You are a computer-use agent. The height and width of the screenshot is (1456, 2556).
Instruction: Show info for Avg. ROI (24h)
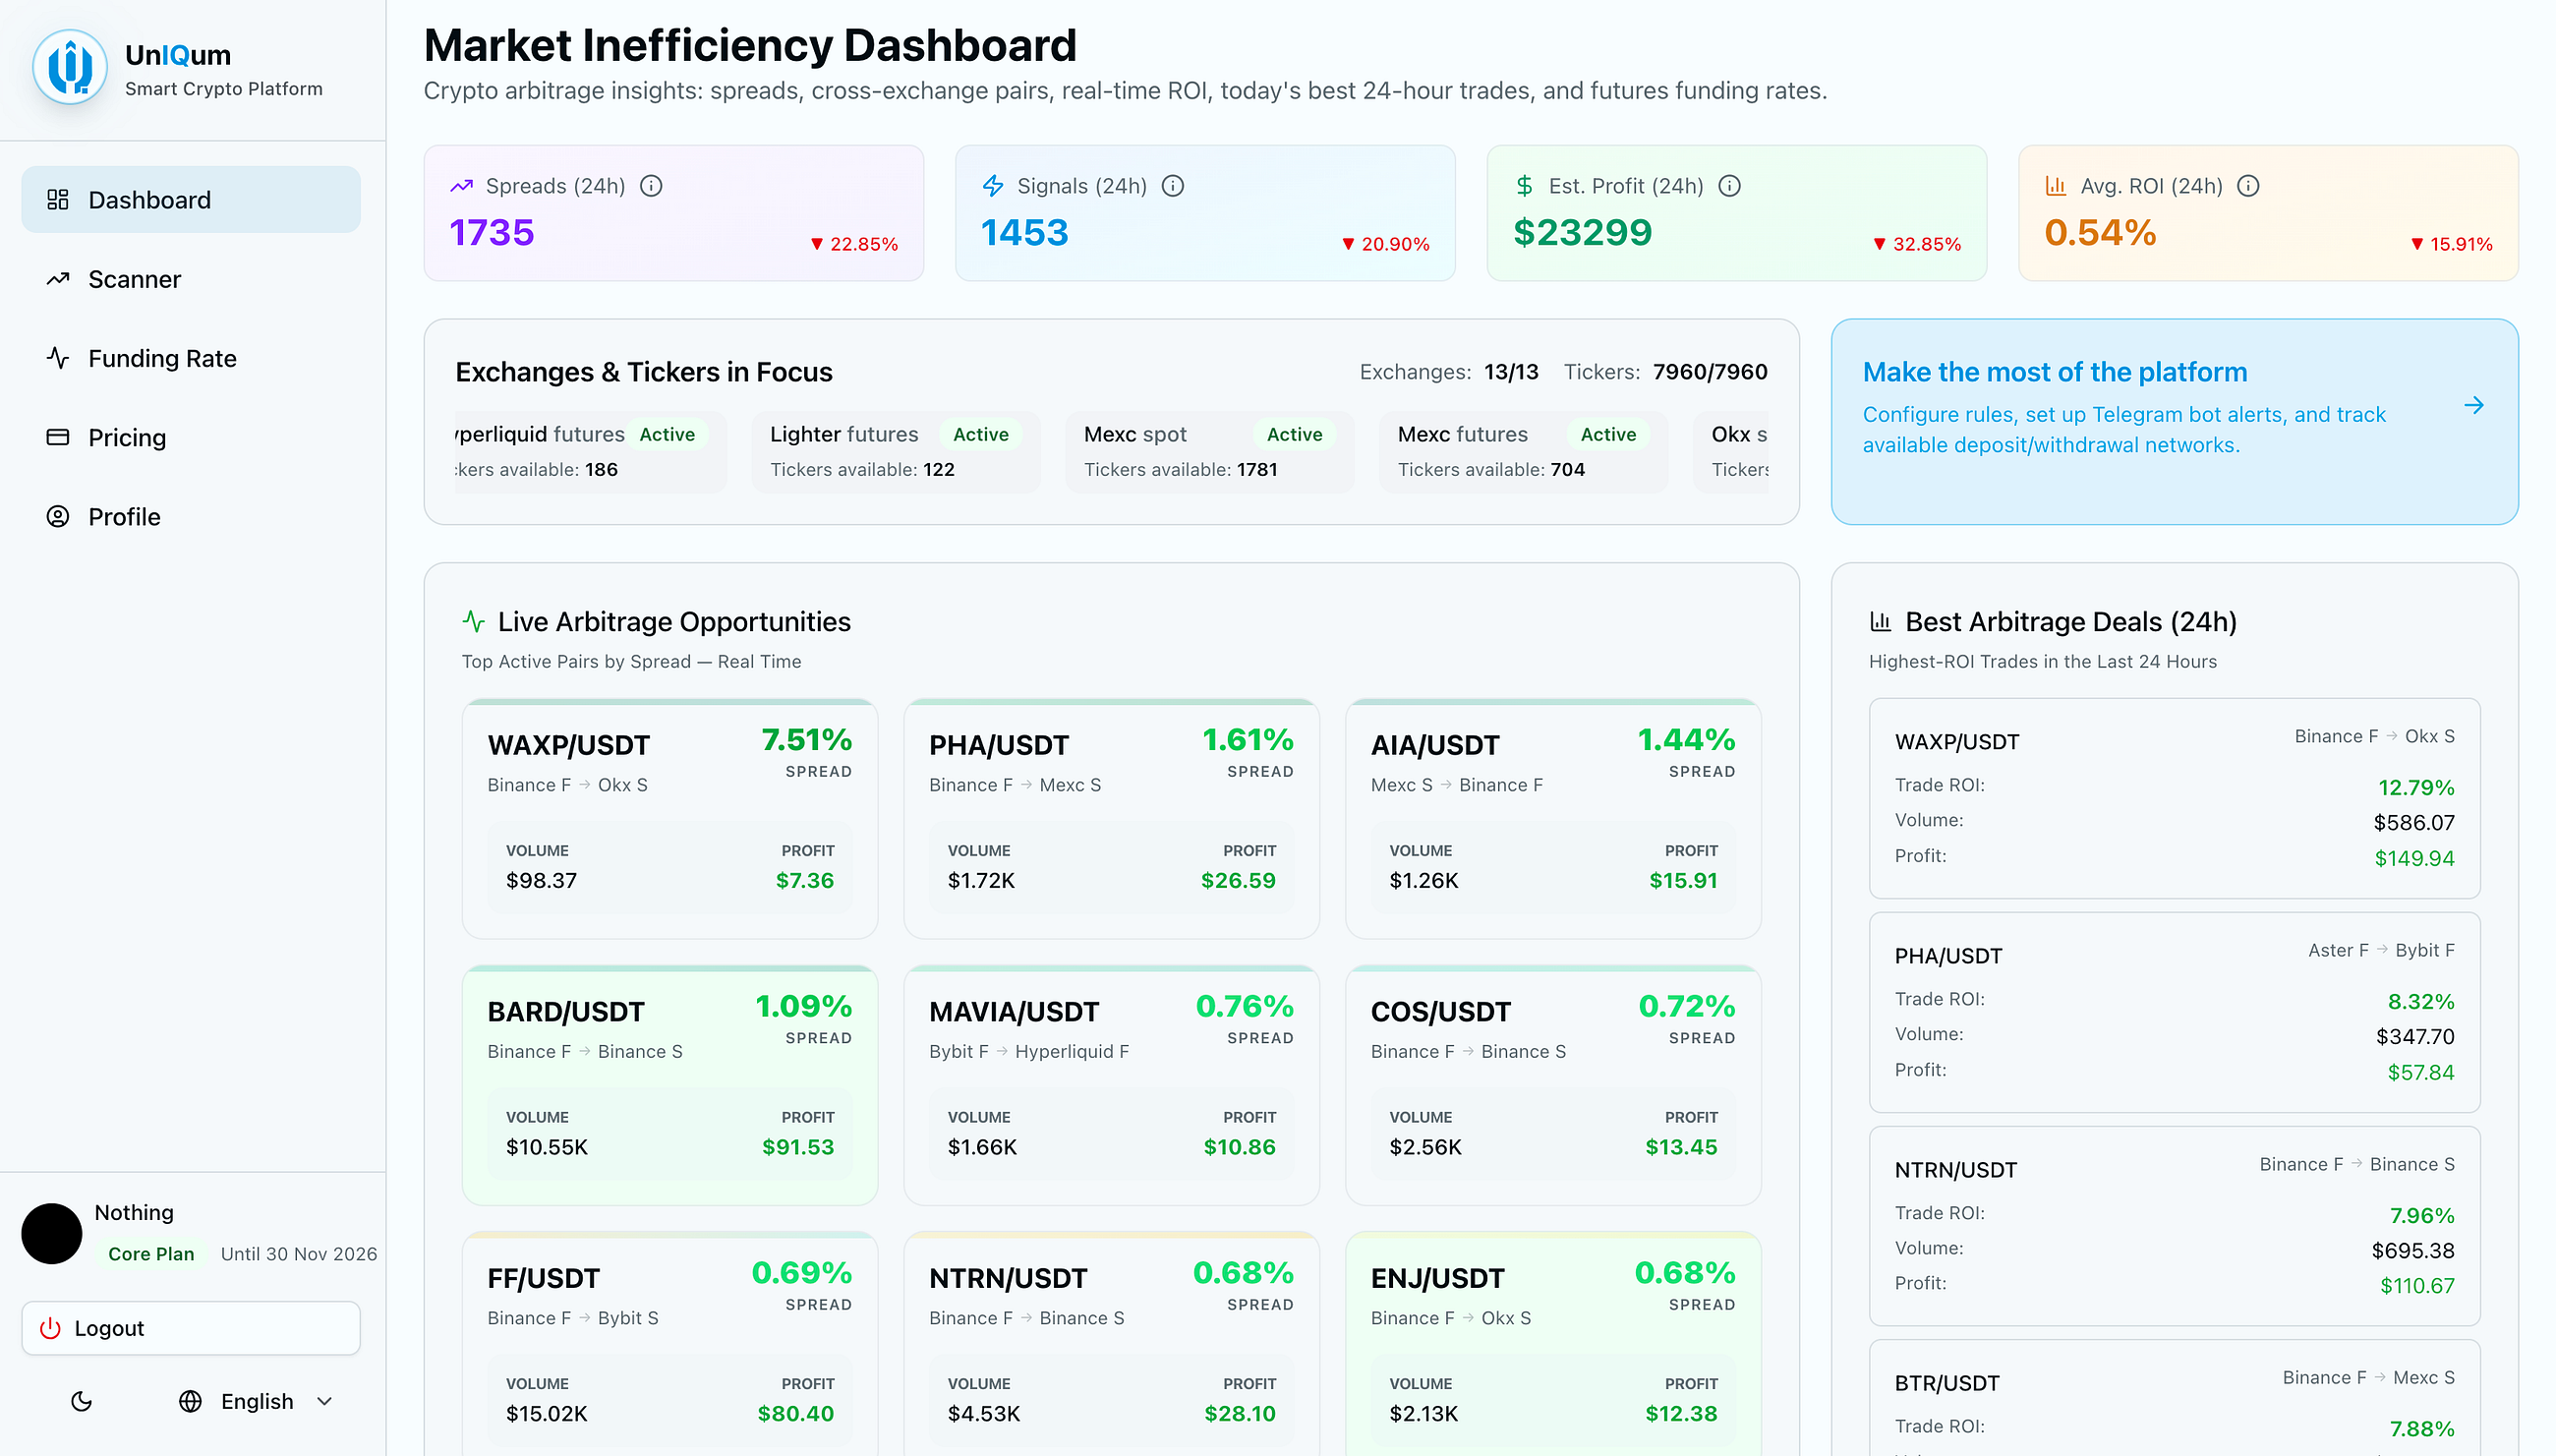point(2248,186)
